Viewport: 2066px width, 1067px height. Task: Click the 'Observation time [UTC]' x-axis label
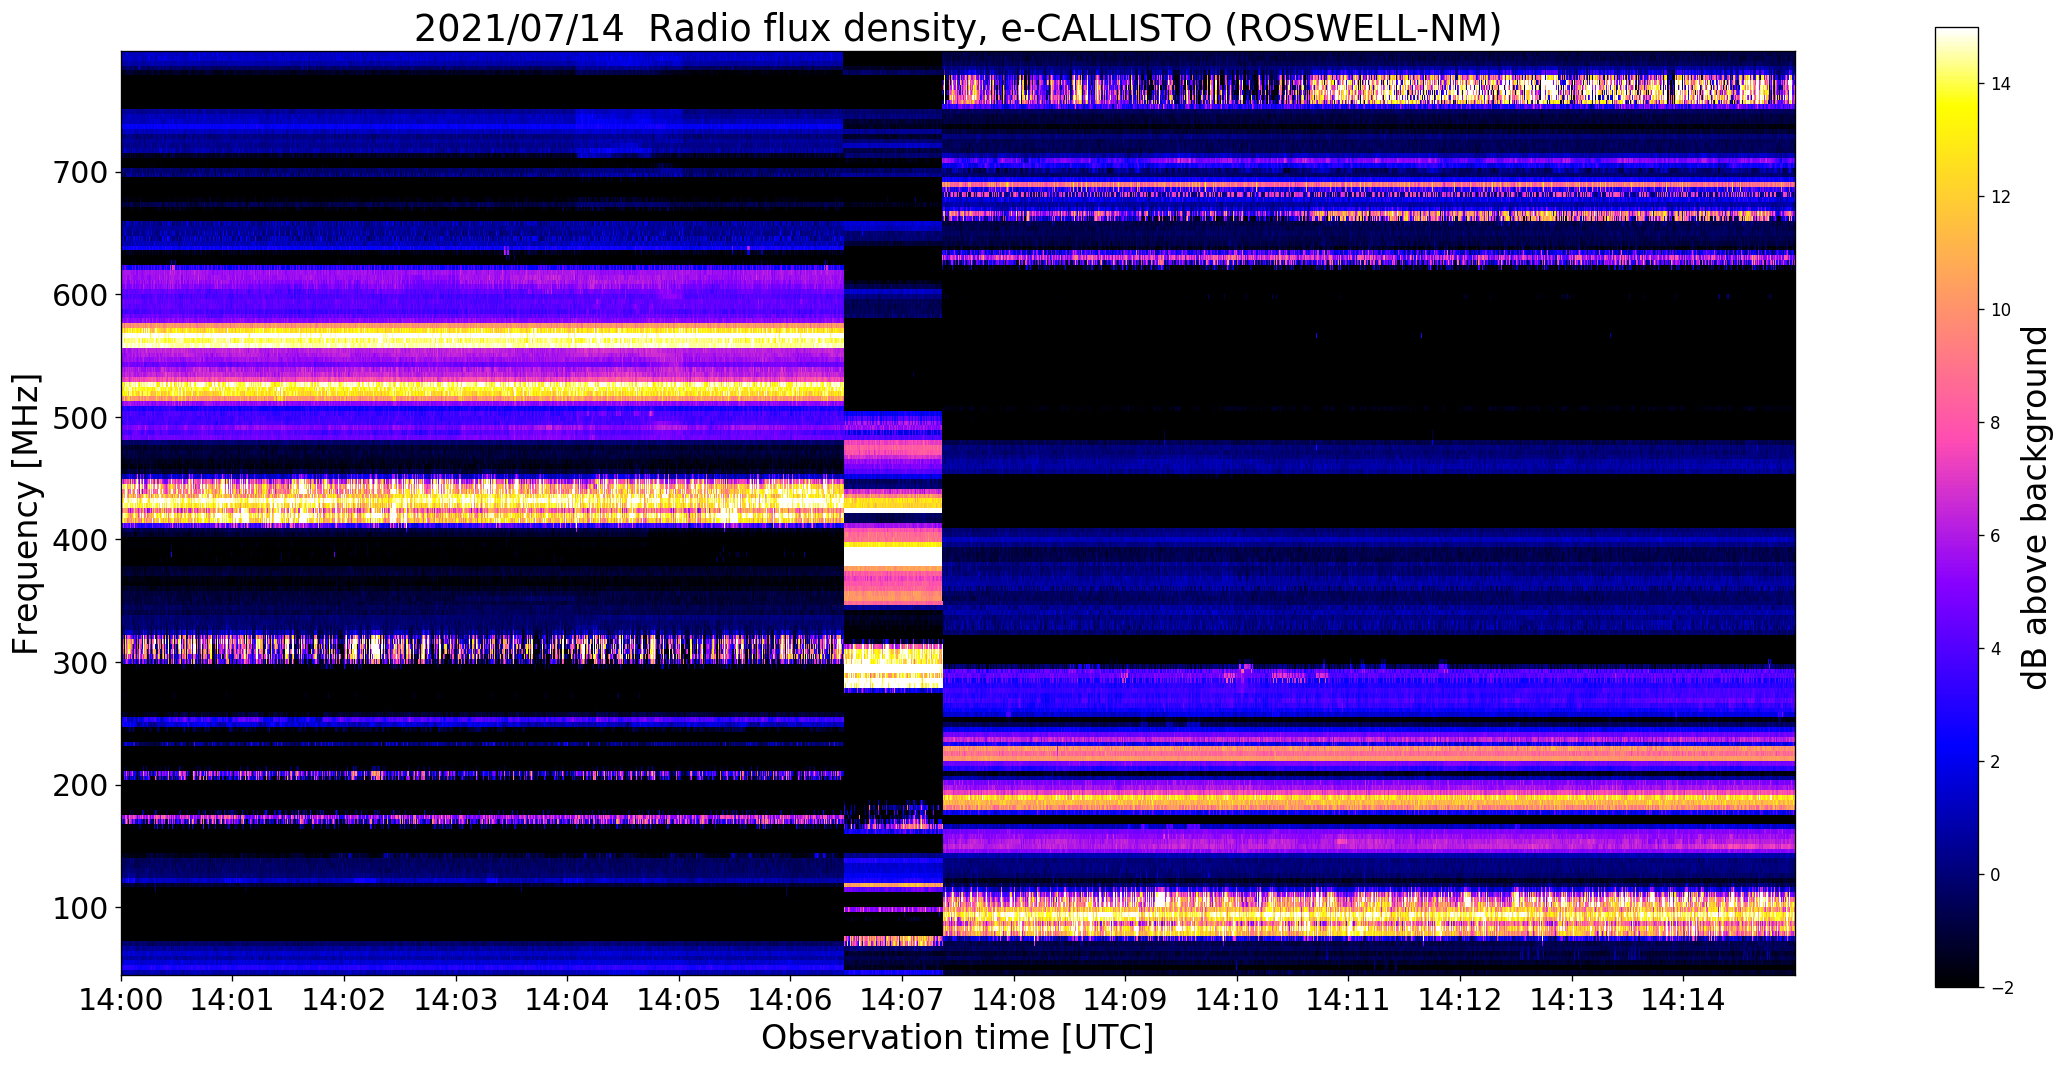click(958, 1038)
